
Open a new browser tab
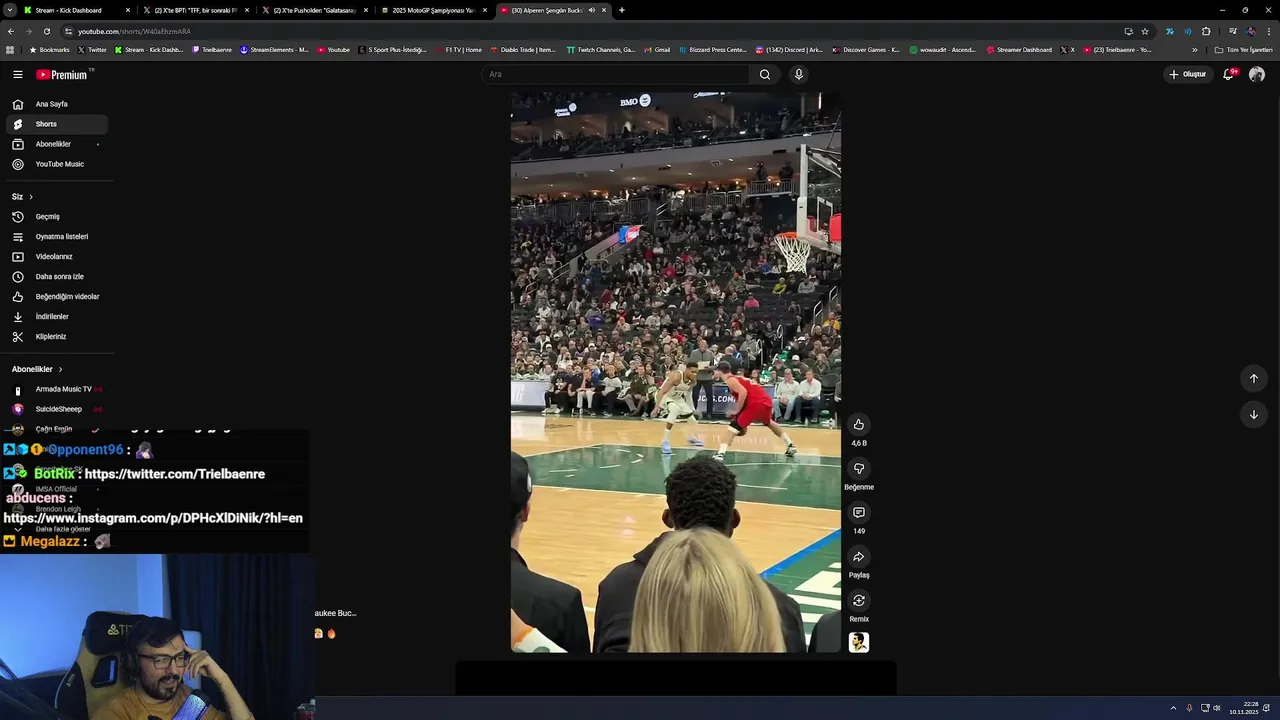(x=621, y=10)
